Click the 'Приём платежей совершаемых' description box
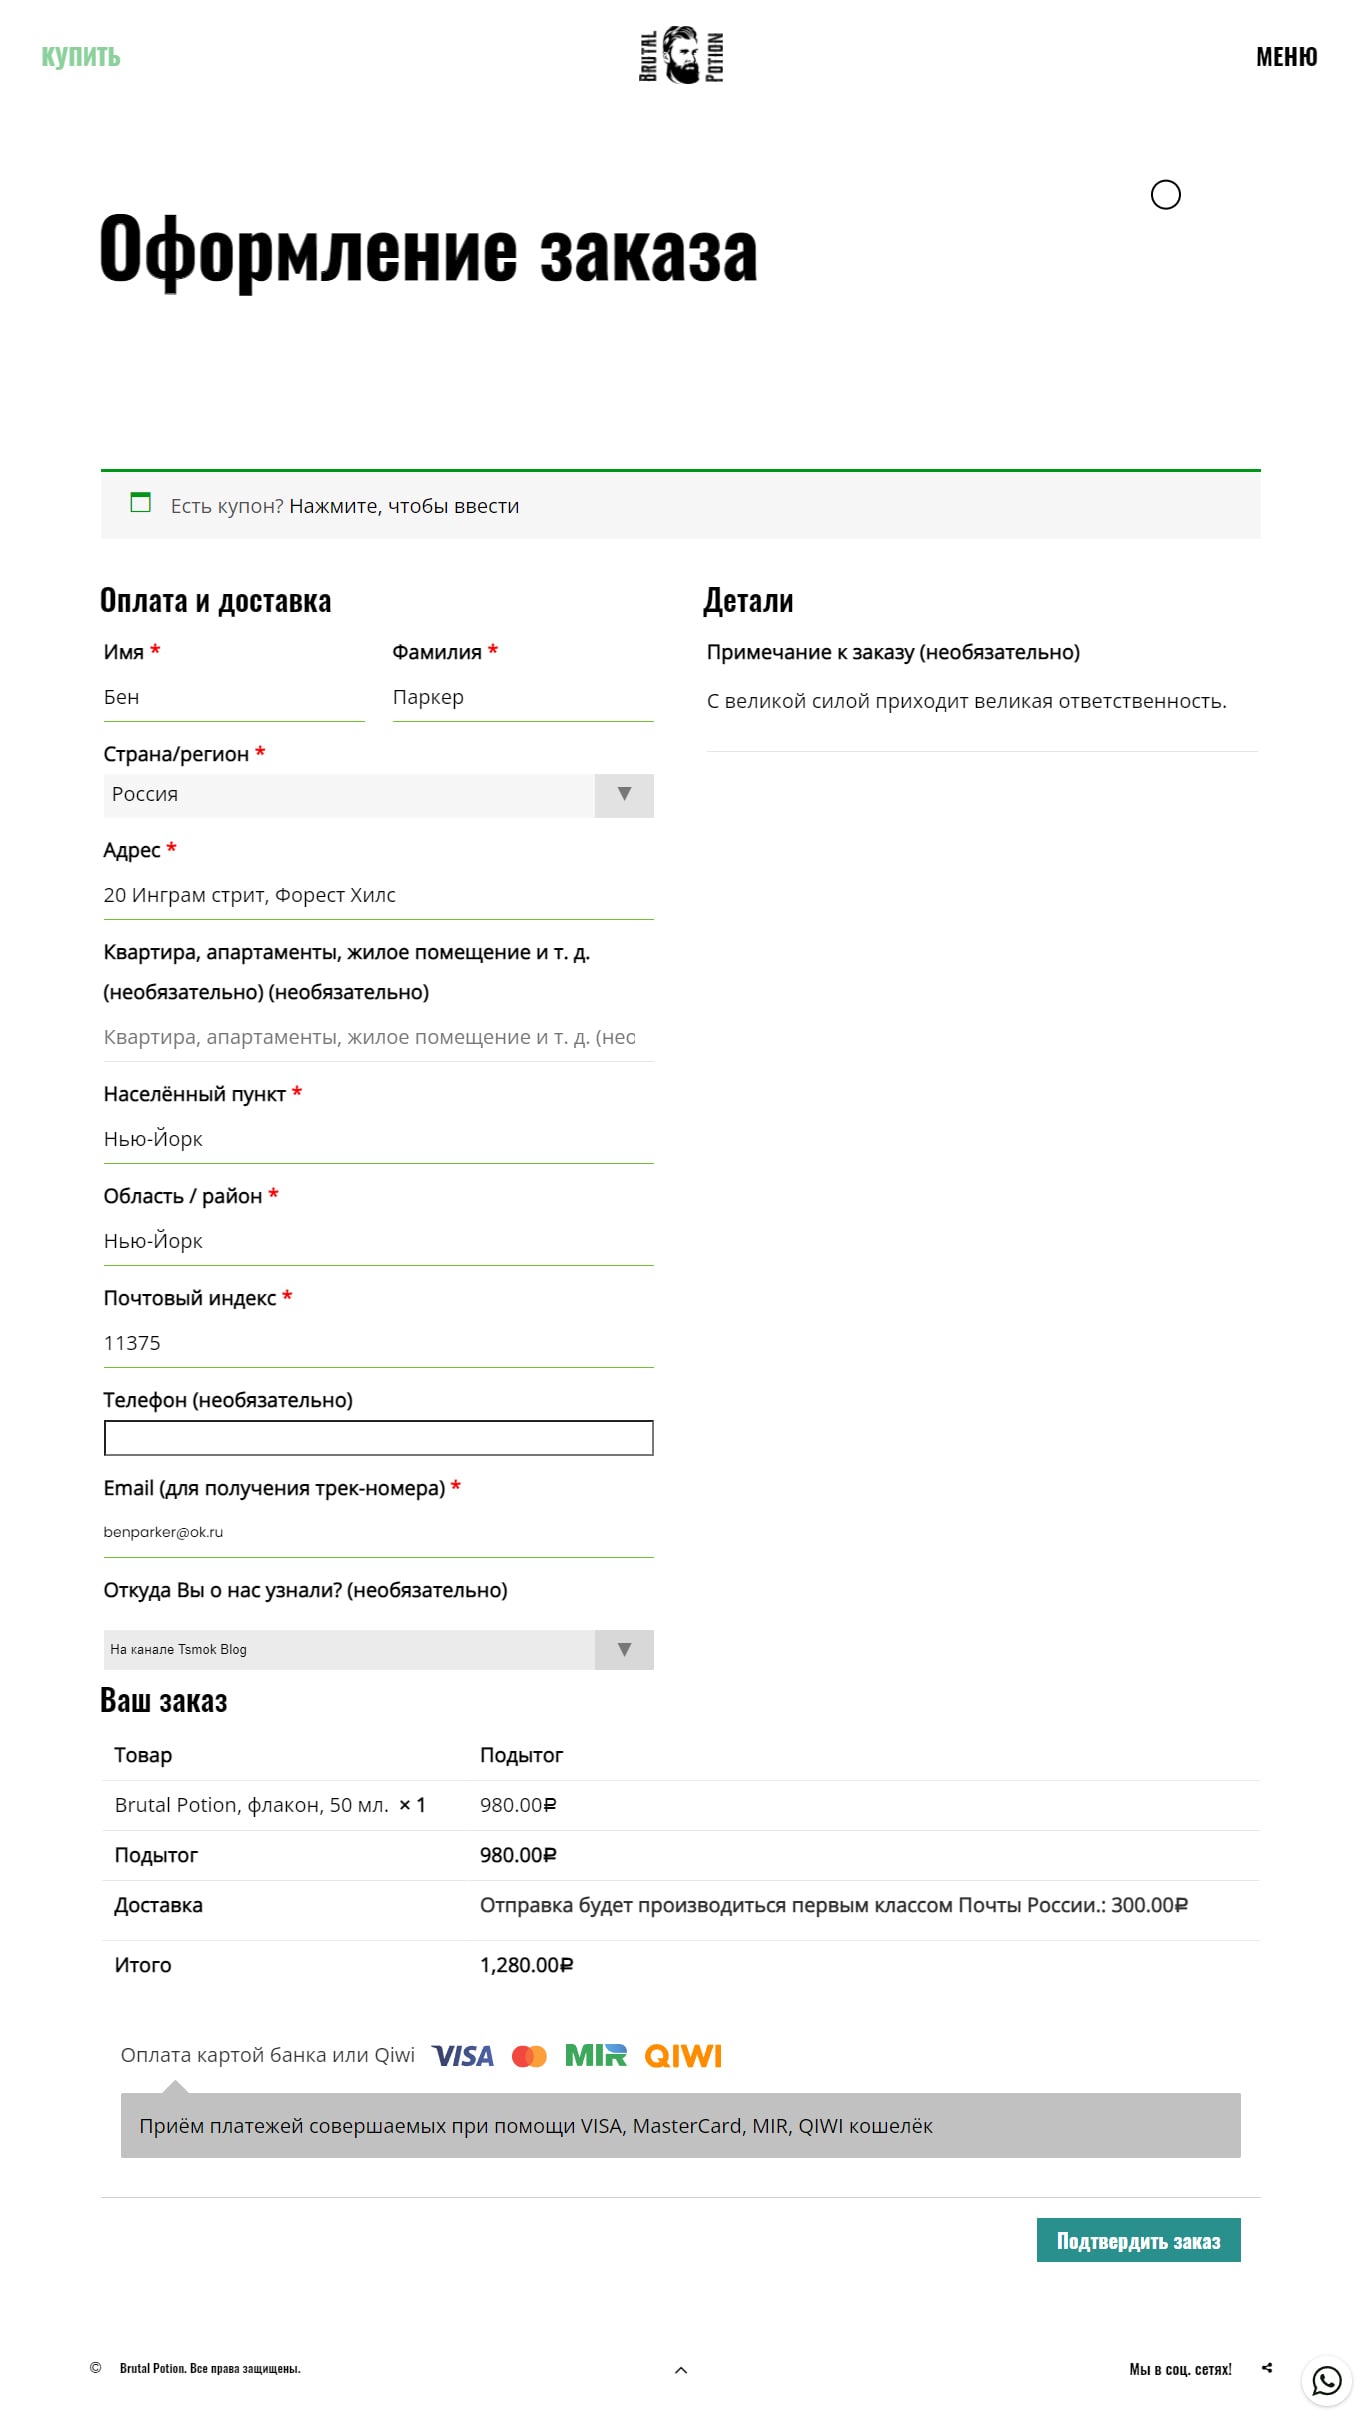Screen dimensions: 1362x2428 coord(681,2126)
